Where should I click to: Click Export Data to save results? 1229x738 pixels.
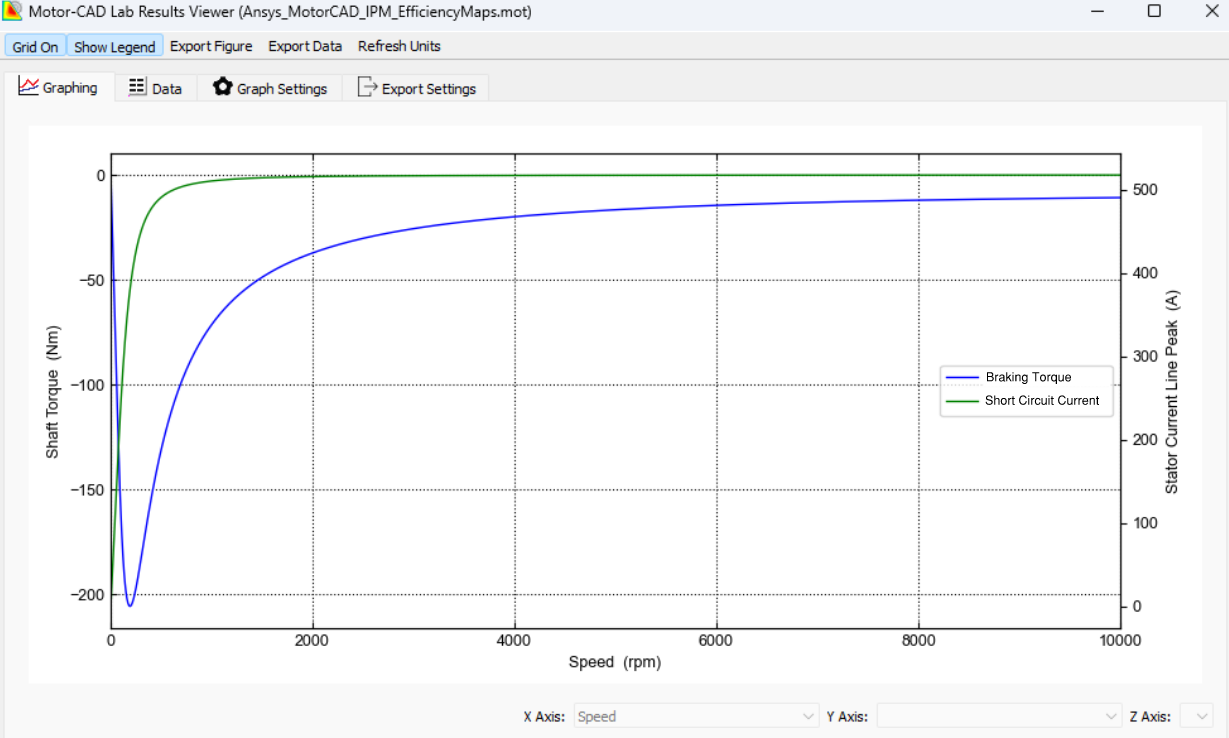305,46
